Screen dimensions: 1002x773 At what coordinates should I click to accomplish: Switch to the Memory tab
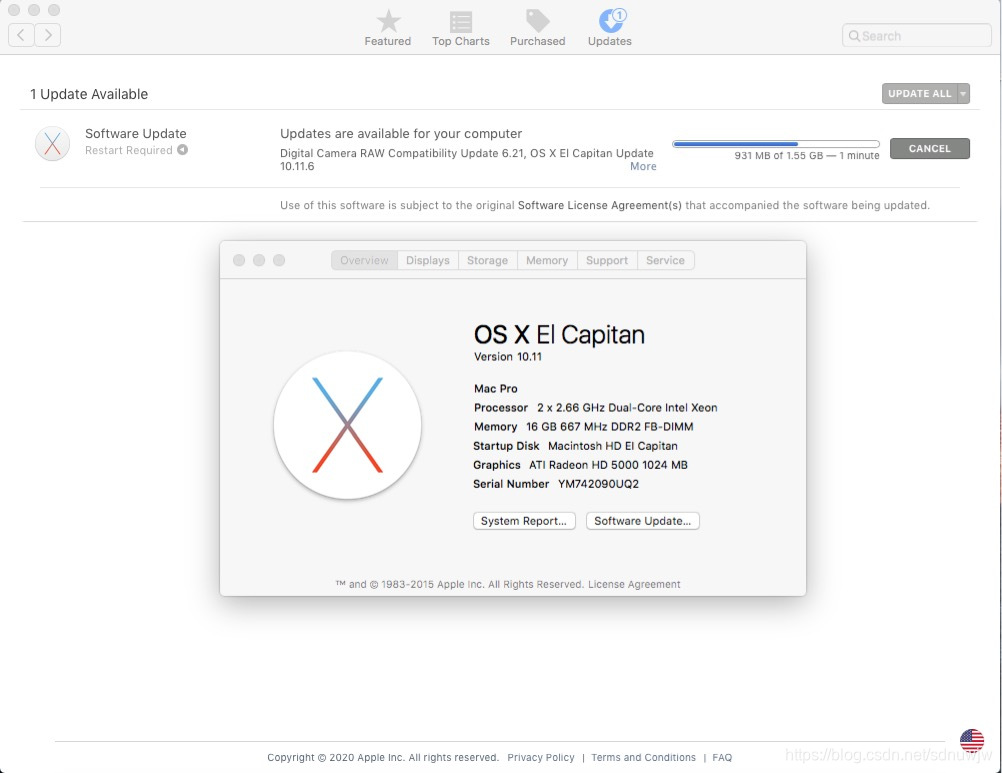point(547,260)
